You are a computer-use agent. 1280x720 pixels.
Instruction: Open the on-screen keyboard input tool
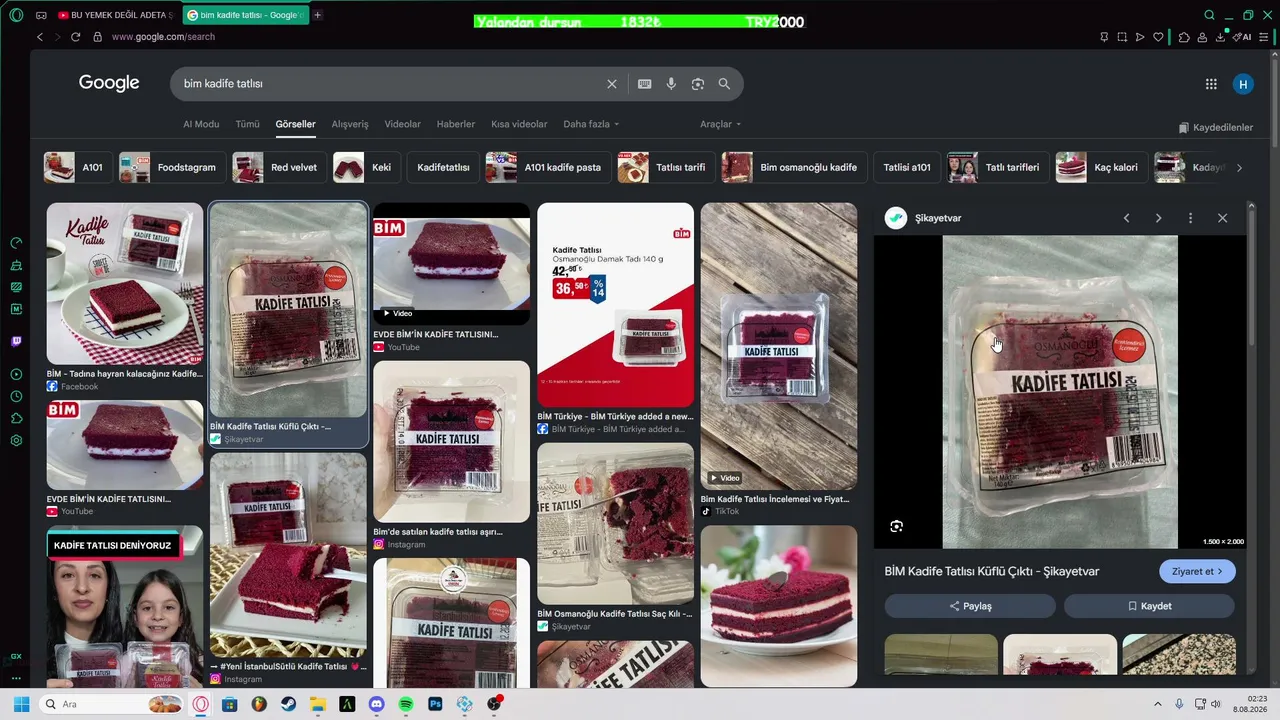click(645, 84)
